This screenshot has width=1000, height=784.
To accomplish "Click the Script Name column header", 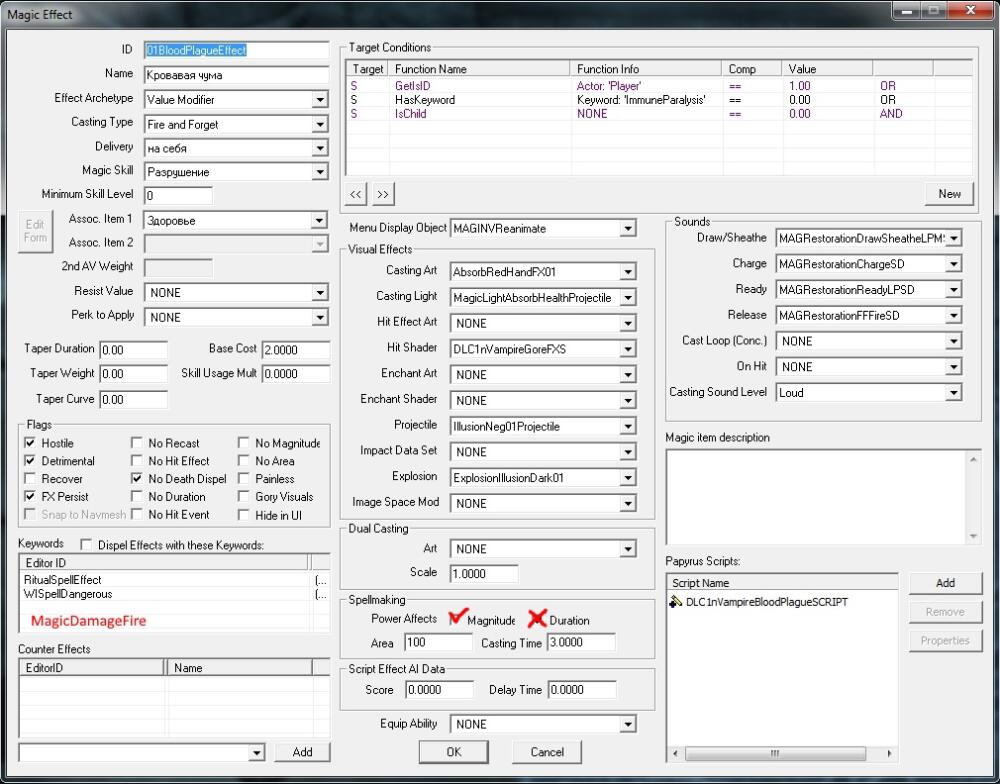I will point(783,582).
